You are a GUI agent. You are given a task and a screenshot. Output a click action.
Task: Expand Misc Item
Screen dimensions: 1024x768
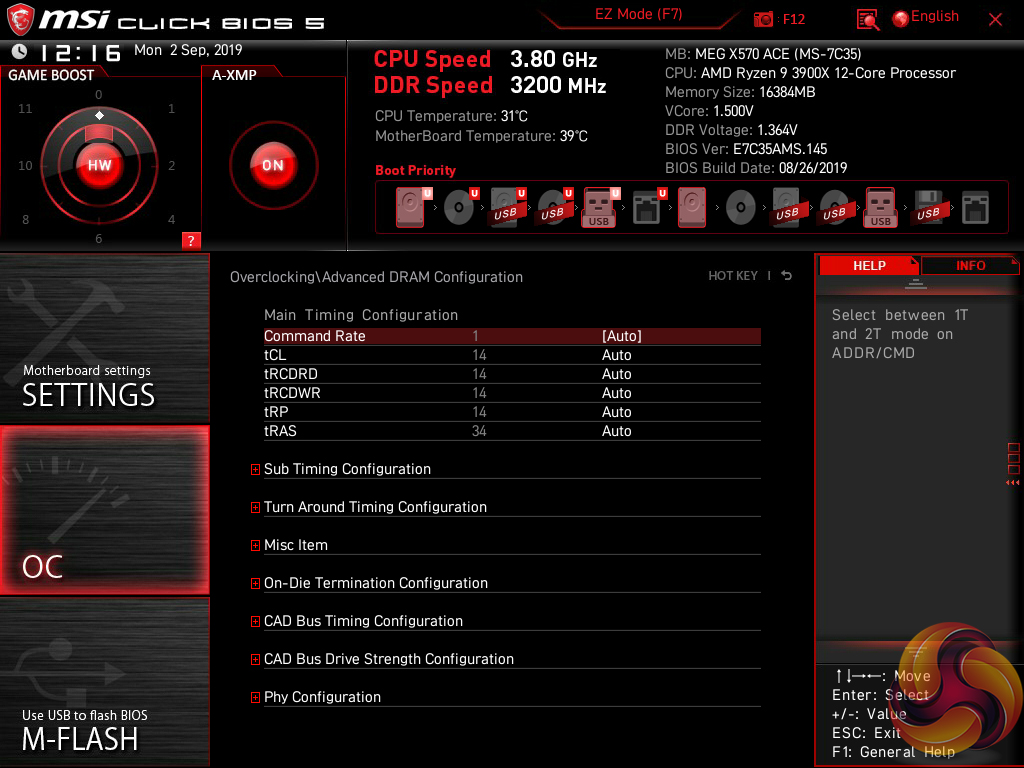(255, 545)
